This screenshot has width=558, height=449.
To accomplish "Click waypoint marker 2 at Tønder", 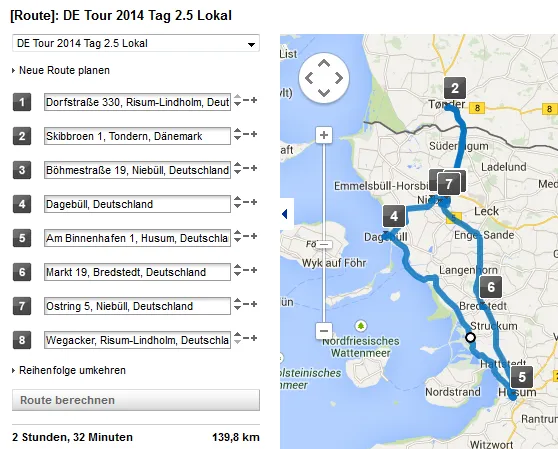I will point(455,88).
